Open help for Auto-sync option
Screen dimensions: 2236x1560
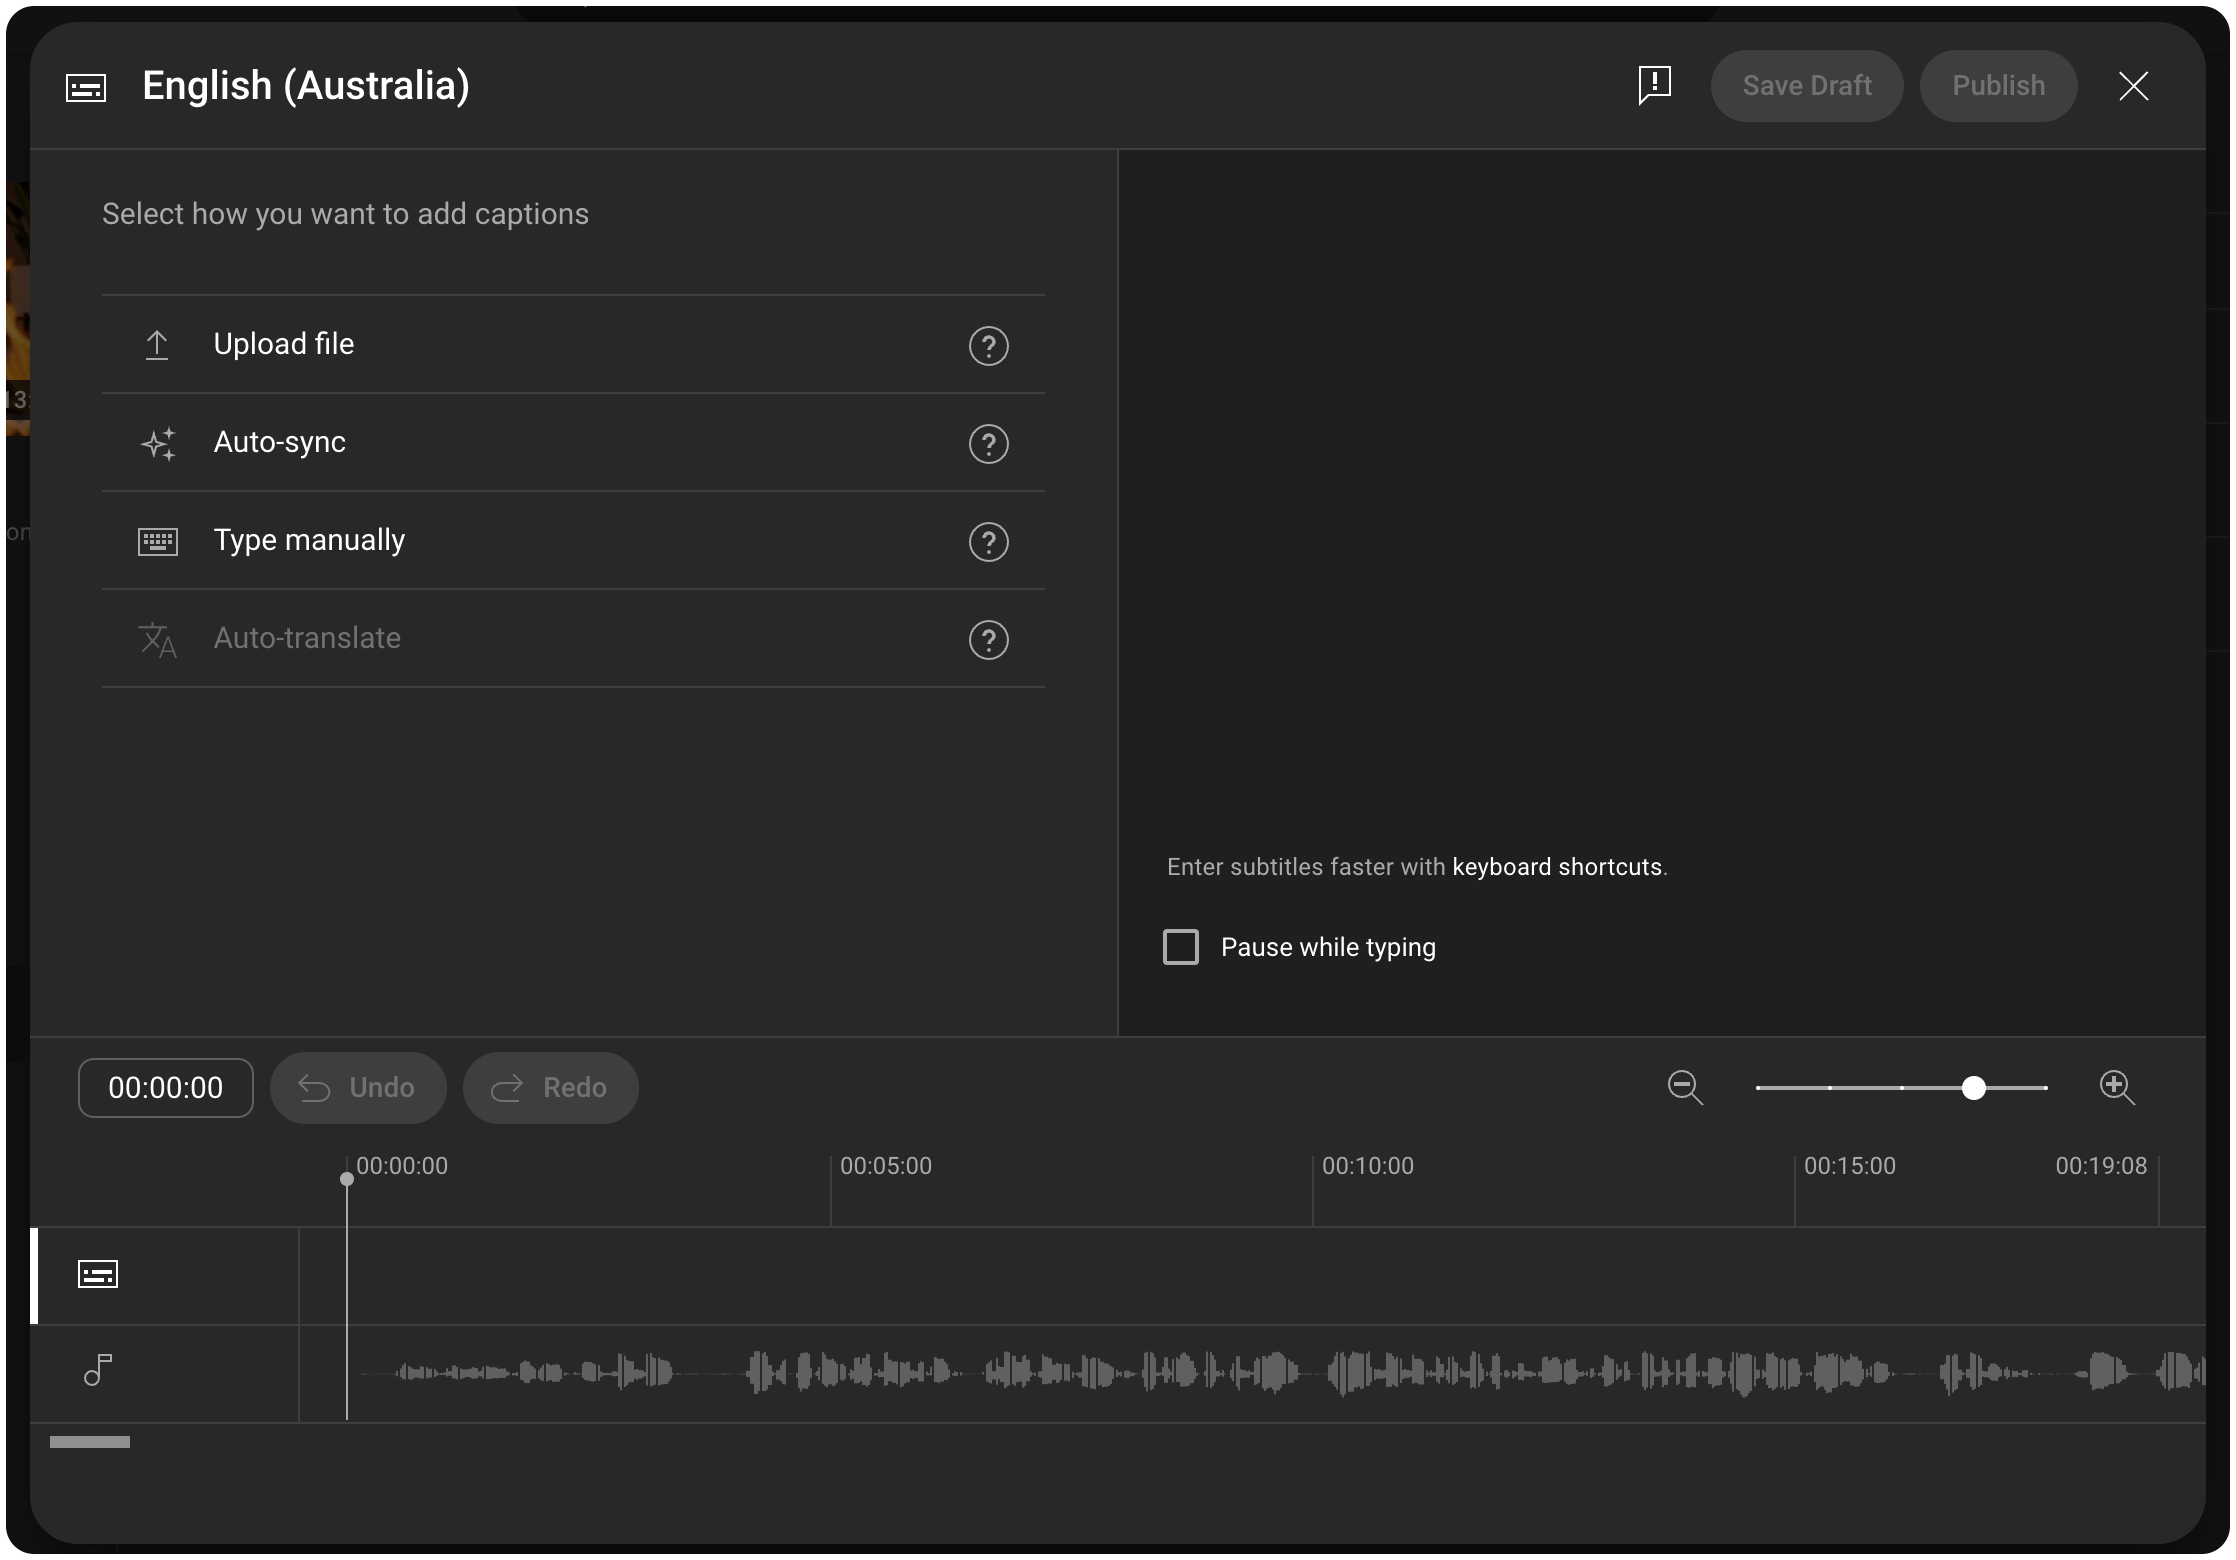(x=988, y=444)
